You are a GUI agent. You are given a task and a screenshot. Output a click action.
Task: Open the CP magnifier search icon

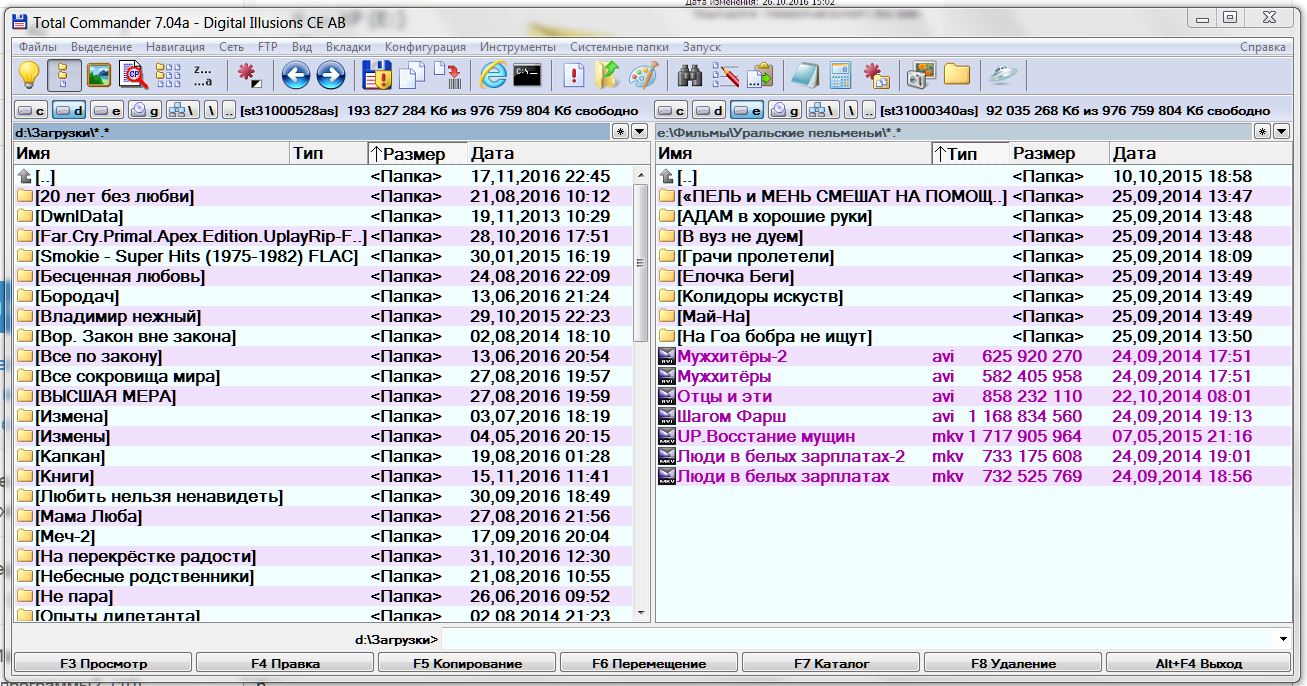coord(133,75)
